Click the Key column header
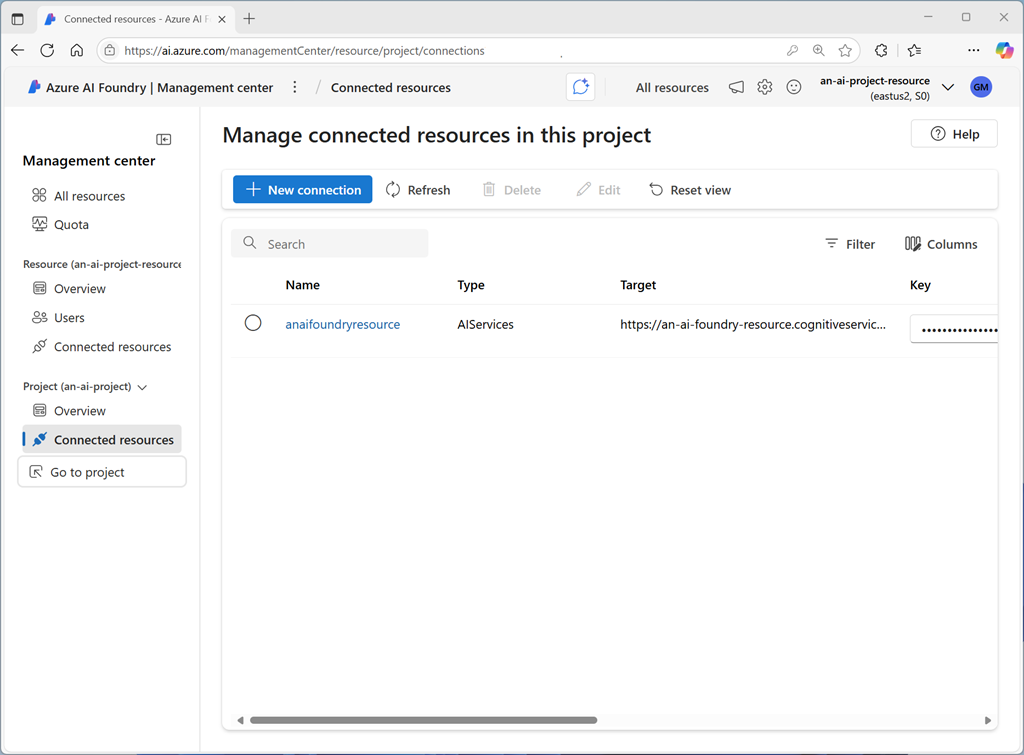This screenshot has width=1024, height=755. point(920,285)
